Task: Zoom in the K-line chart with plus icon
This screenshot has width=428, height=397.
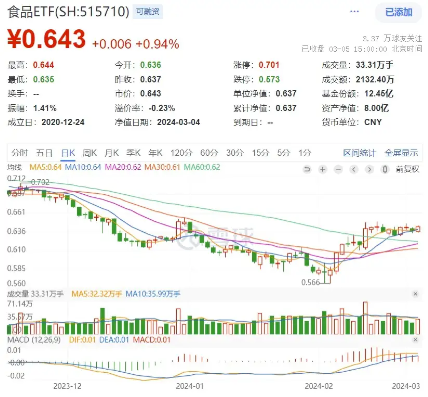Action: pos(322,170)
